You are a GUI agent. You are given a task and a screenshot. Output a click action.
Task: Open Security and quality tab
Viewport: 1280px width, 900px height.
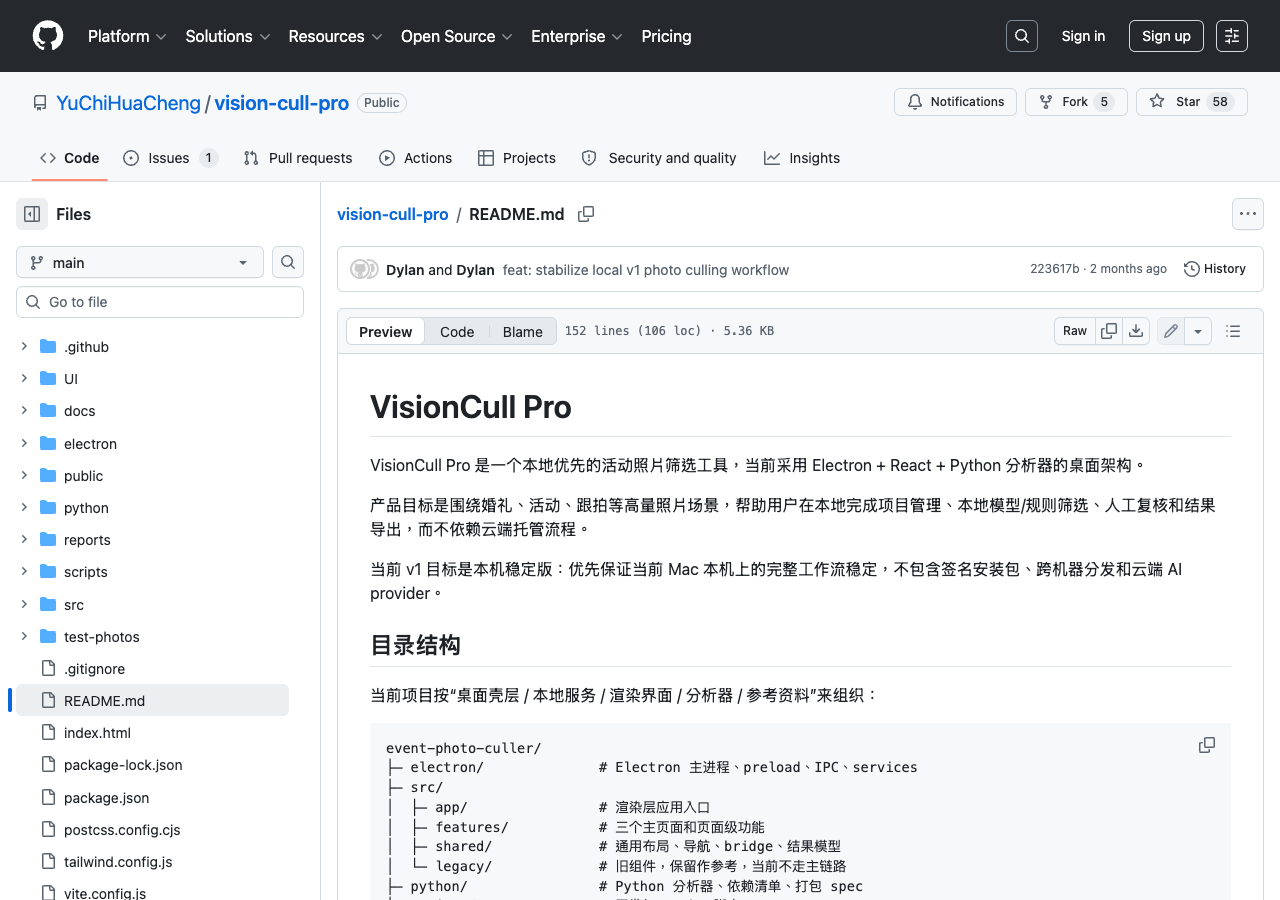[659, 158]
